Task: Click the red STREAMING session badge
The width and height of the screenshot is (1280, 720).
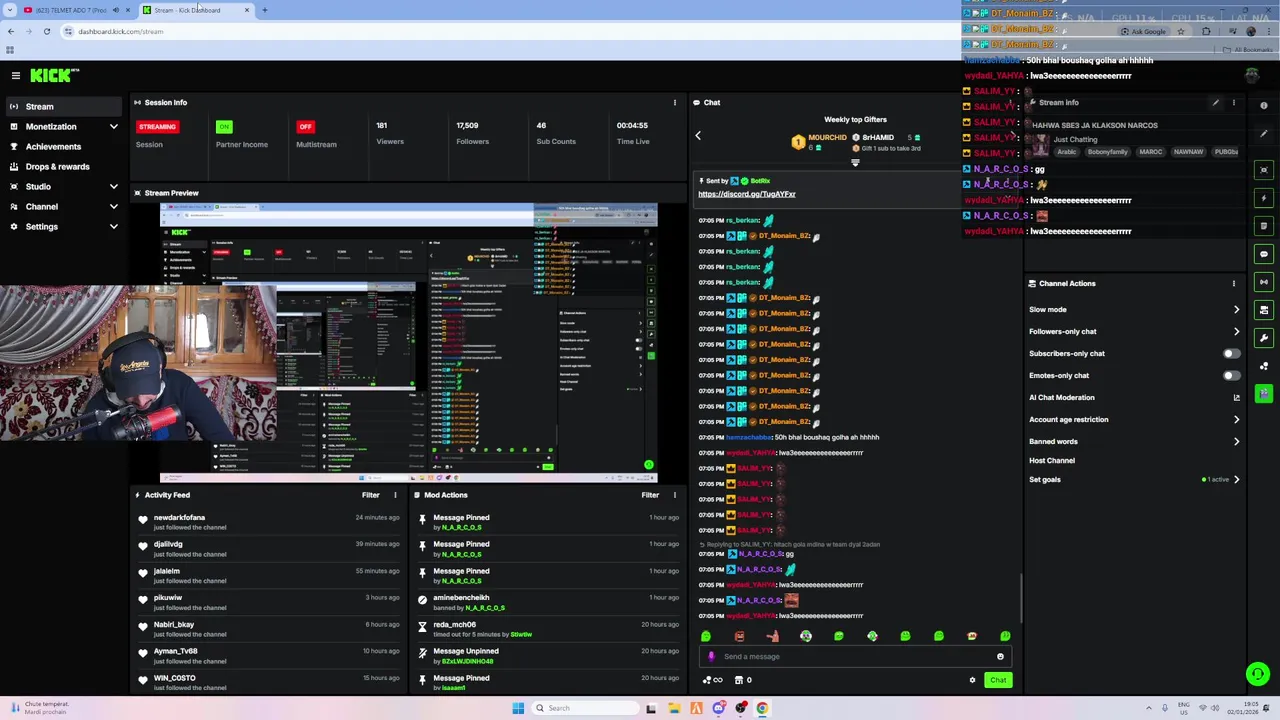Action: [x=158, y=127]
